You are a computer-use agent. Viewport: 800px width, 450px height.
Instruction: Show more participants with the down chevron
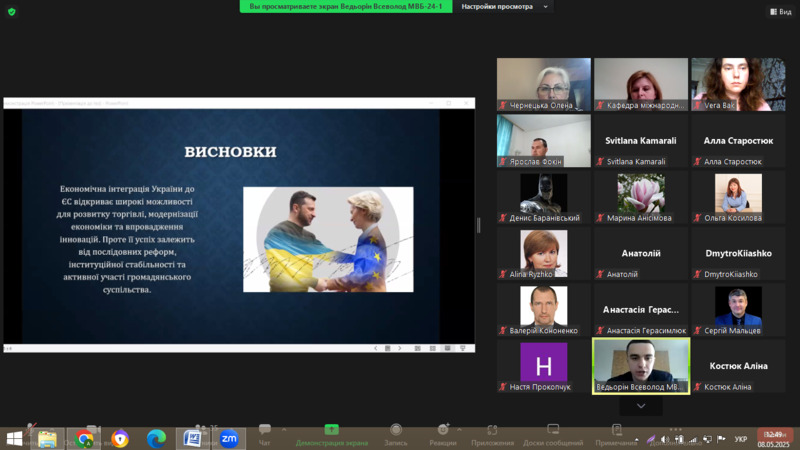[641, 406]
